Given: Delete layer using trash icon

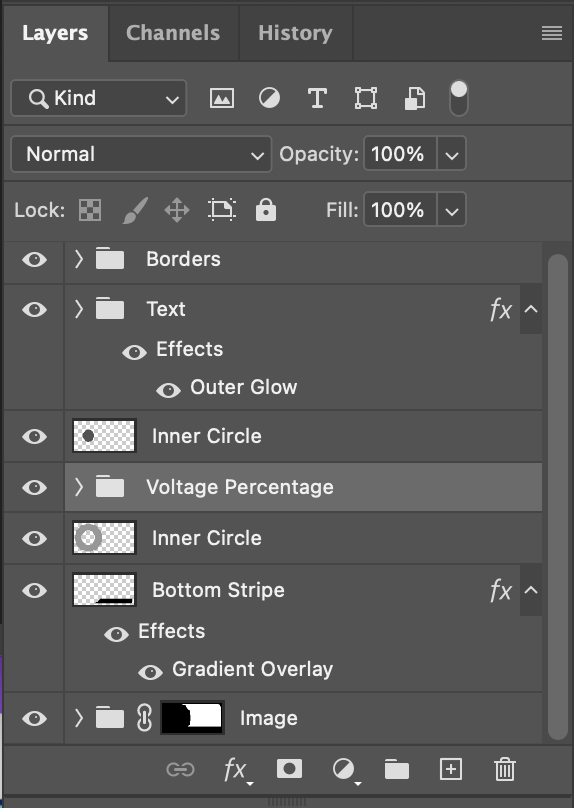Looking at the screenshot, I should point(504,769).
